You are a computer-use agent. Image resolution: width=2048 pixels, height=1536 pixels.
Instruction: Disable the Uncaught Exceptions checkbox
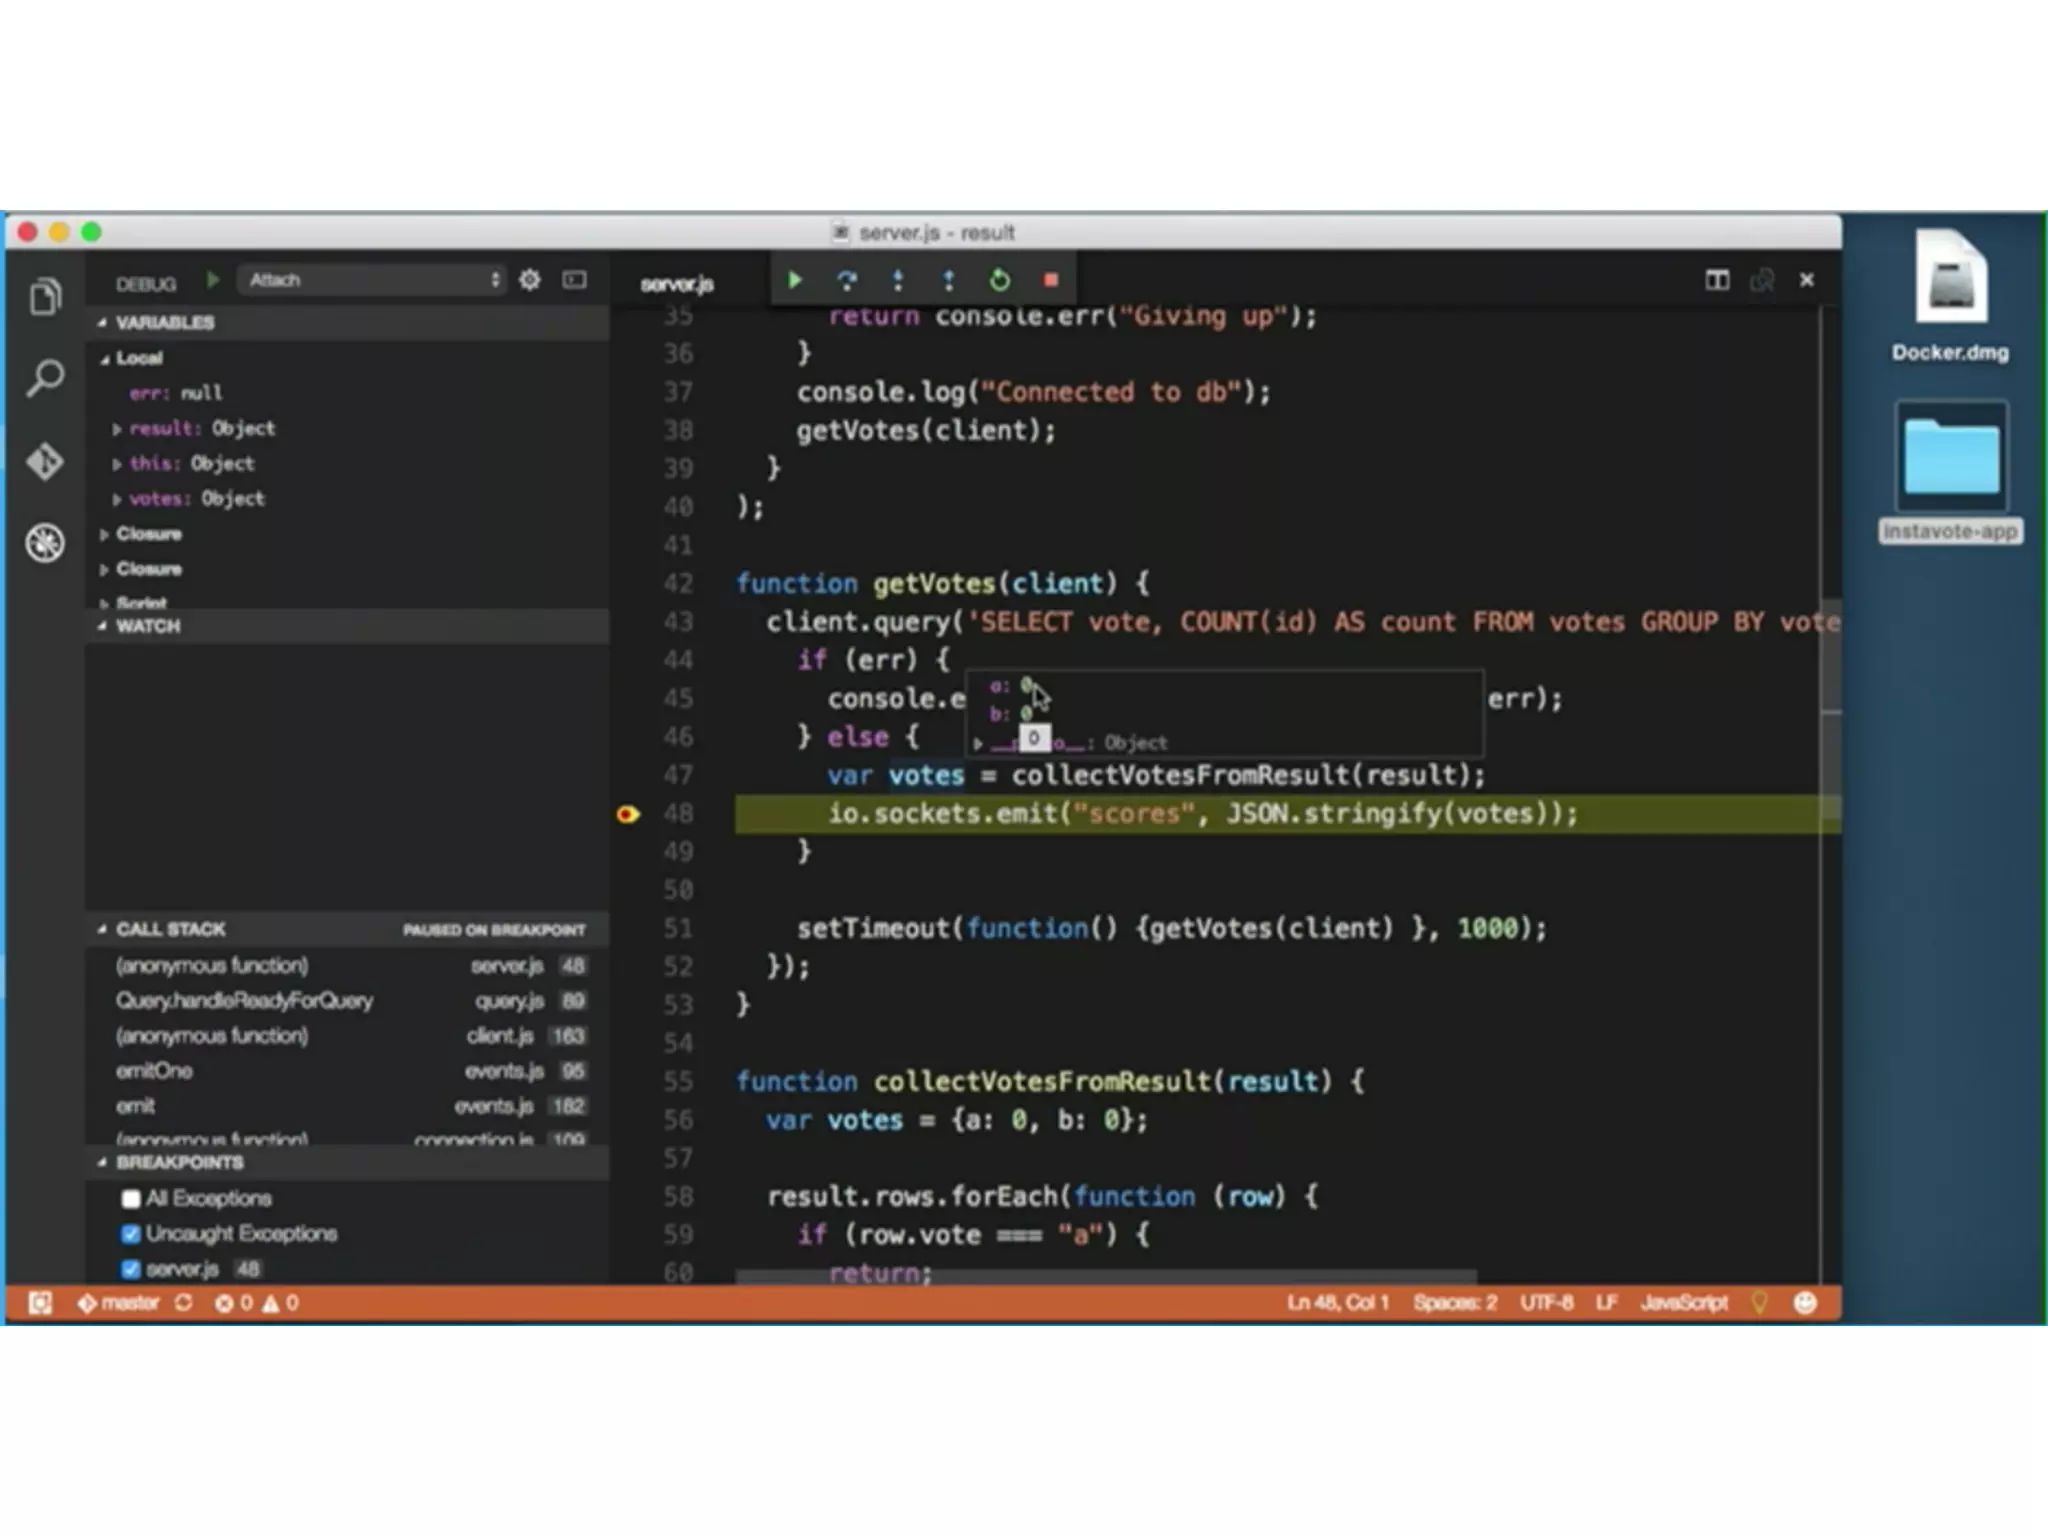click(x=131, y=1233)
